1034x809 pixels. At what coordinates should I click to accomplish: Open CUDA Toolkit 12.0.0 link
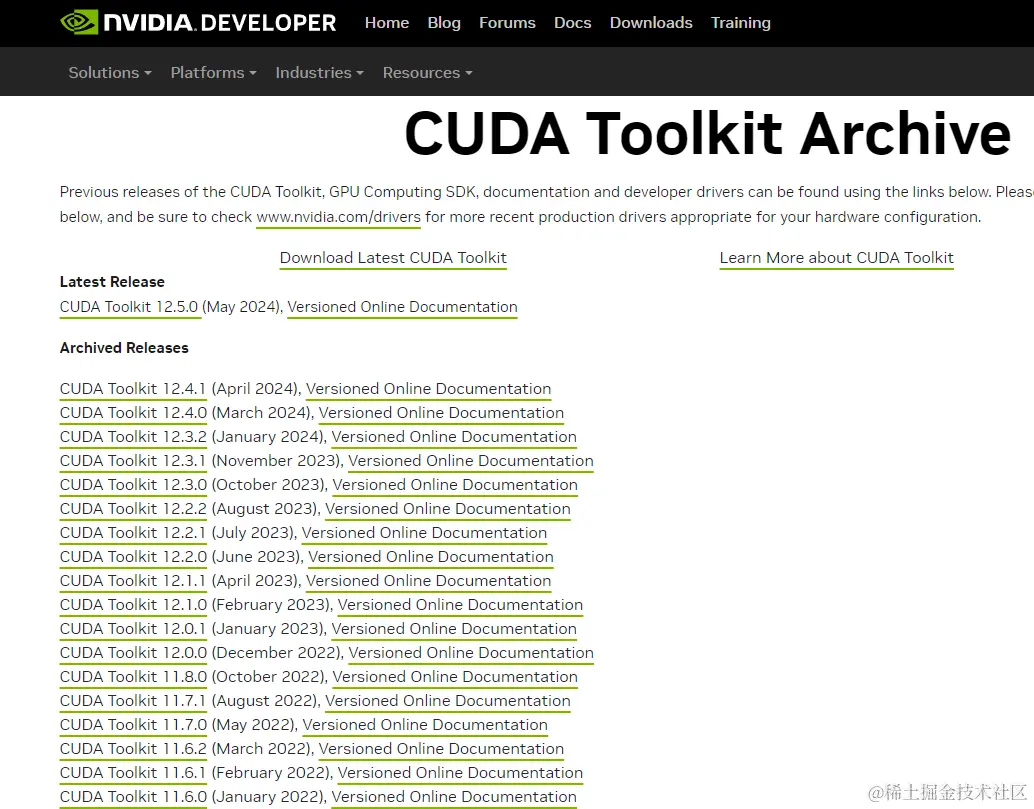pyautogui.click(x=133, y=653)
